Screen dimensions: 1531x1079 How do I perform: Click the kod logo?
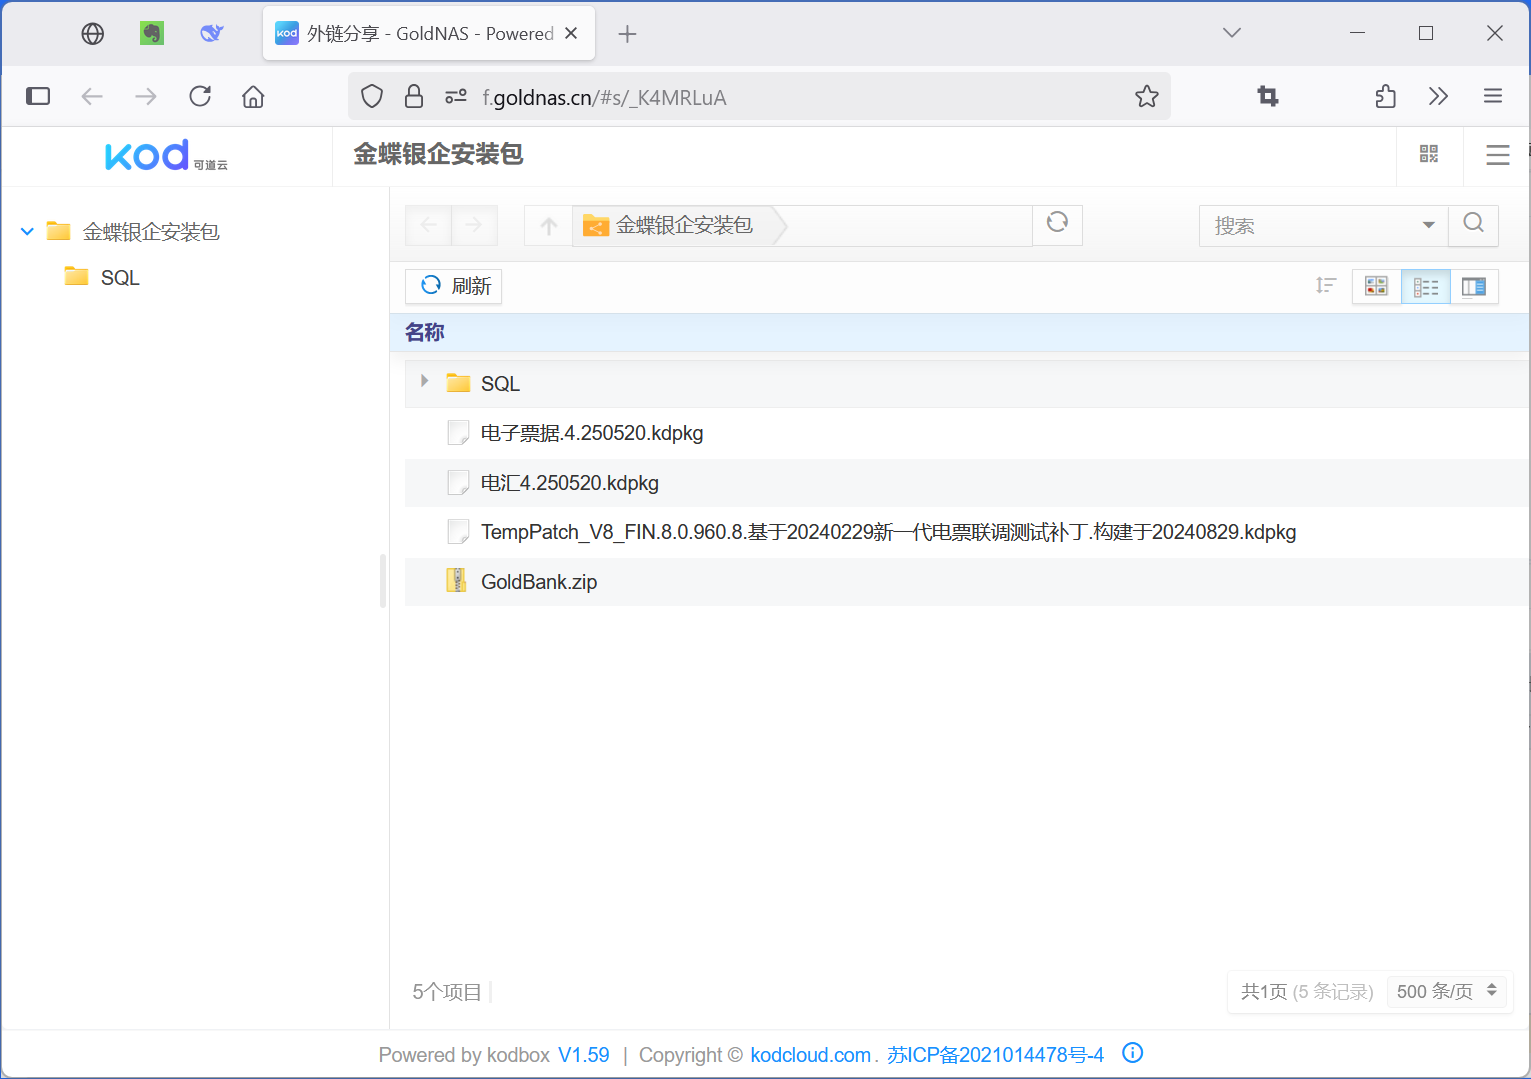click(x=166, y=155)
